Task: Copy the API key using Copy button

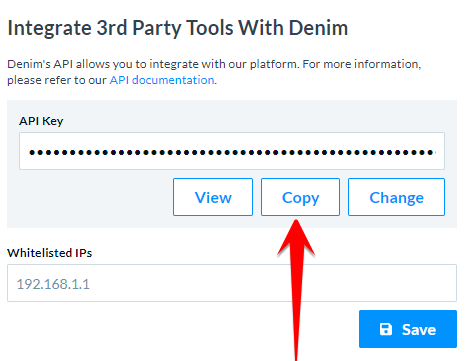Action: coord(300,197)
